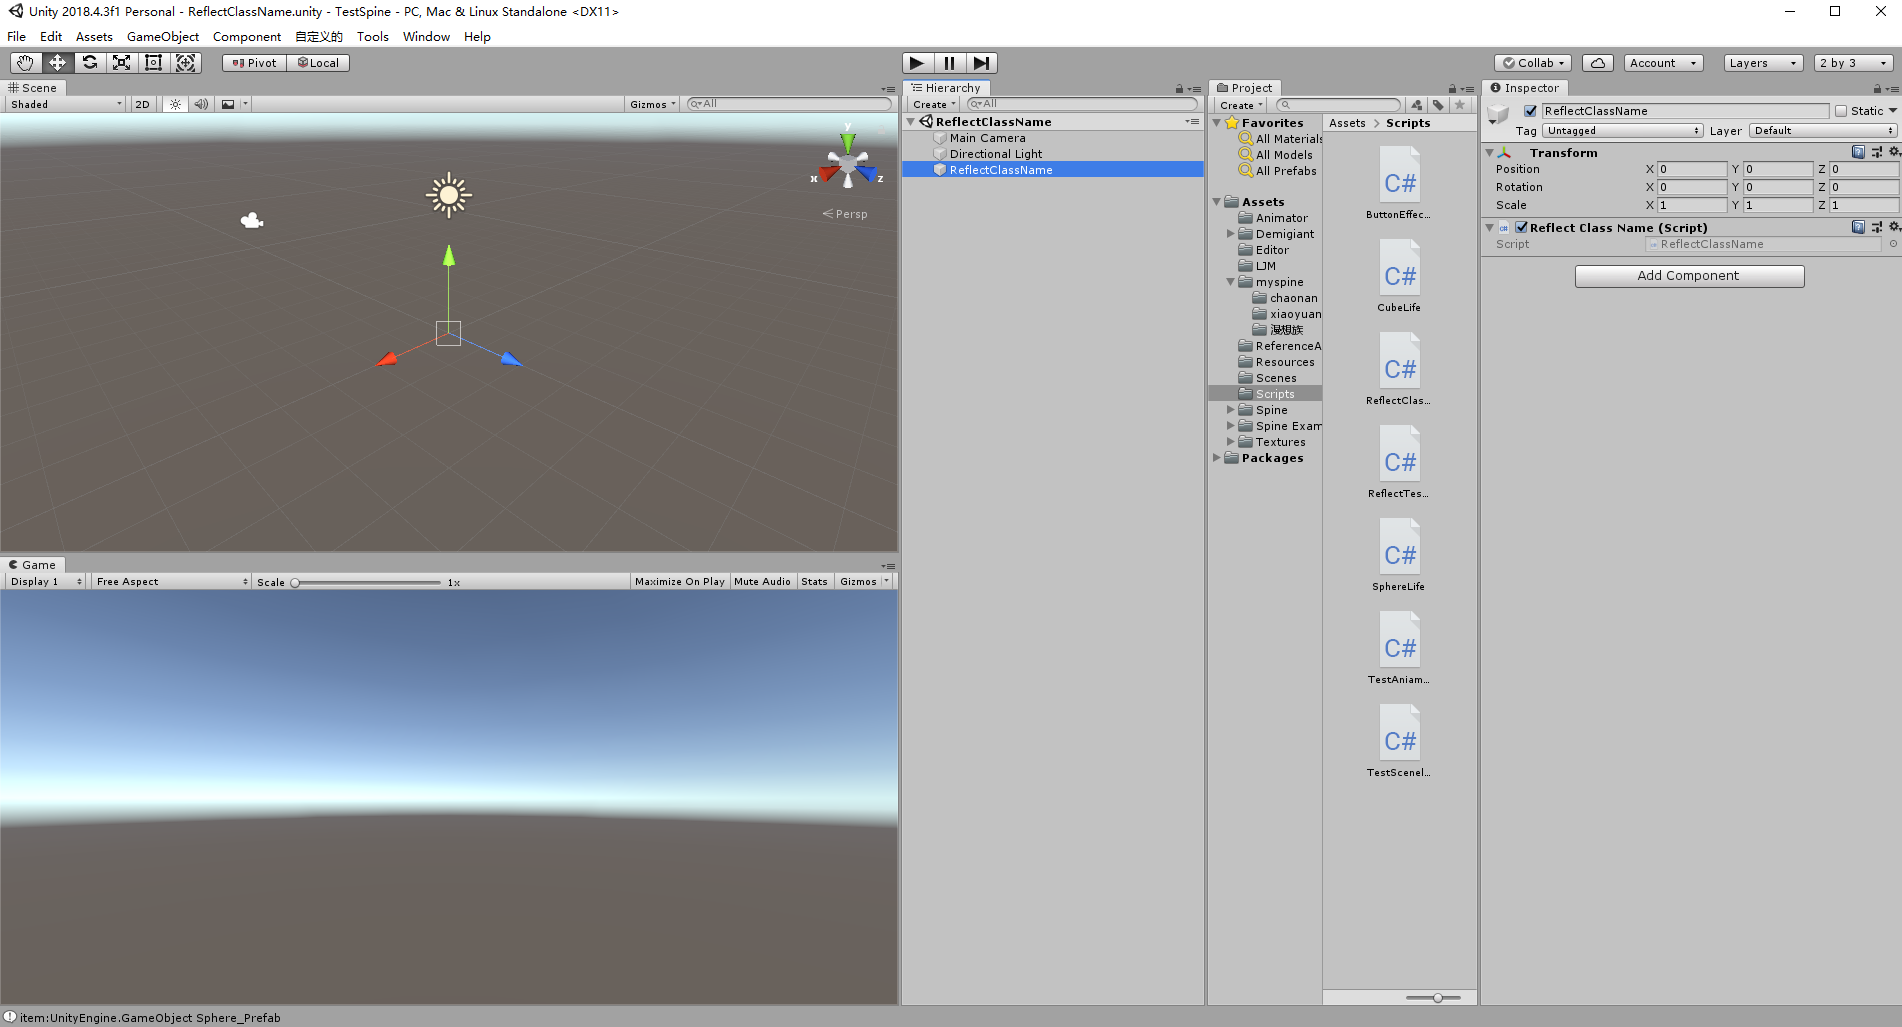1902x1027 pixels.
Task: Open Reflect Class Name script help icon
Action: pos(1858,227)
